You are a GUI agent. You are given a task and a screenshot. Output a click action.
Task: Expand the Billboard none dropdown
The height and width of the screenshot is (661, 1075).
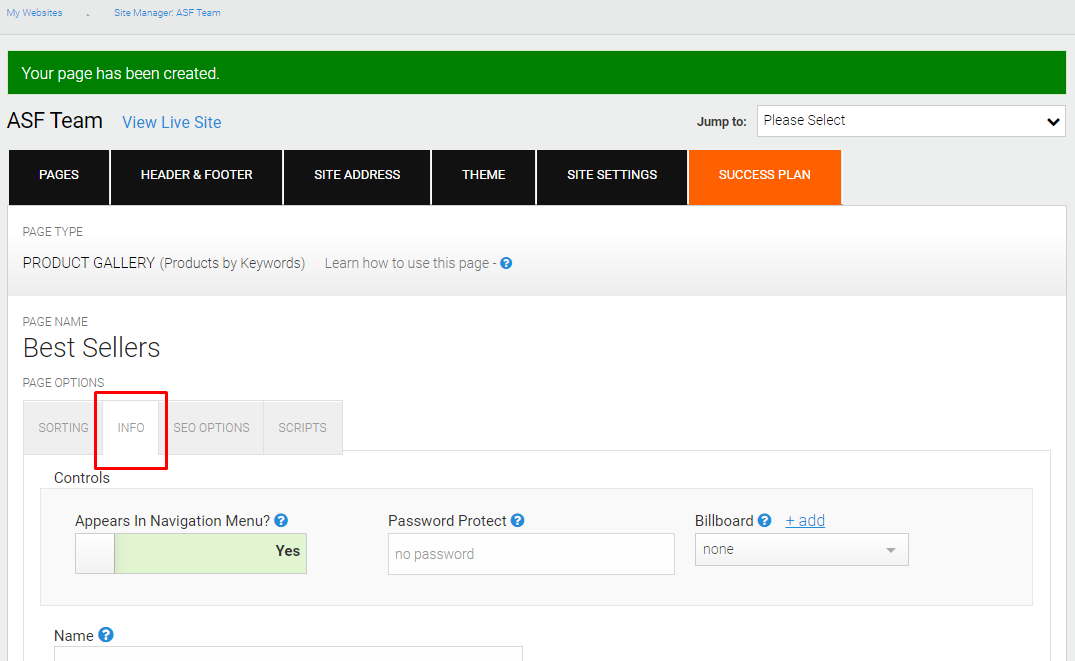tap(801, 549)
